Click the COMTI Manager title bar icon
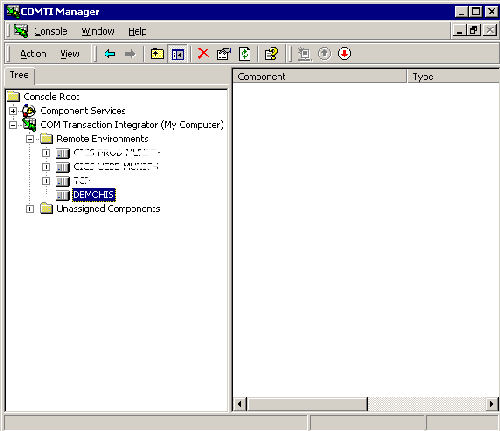Image resolution: width=500 pixels, height=431 pixels. point(13,12)
